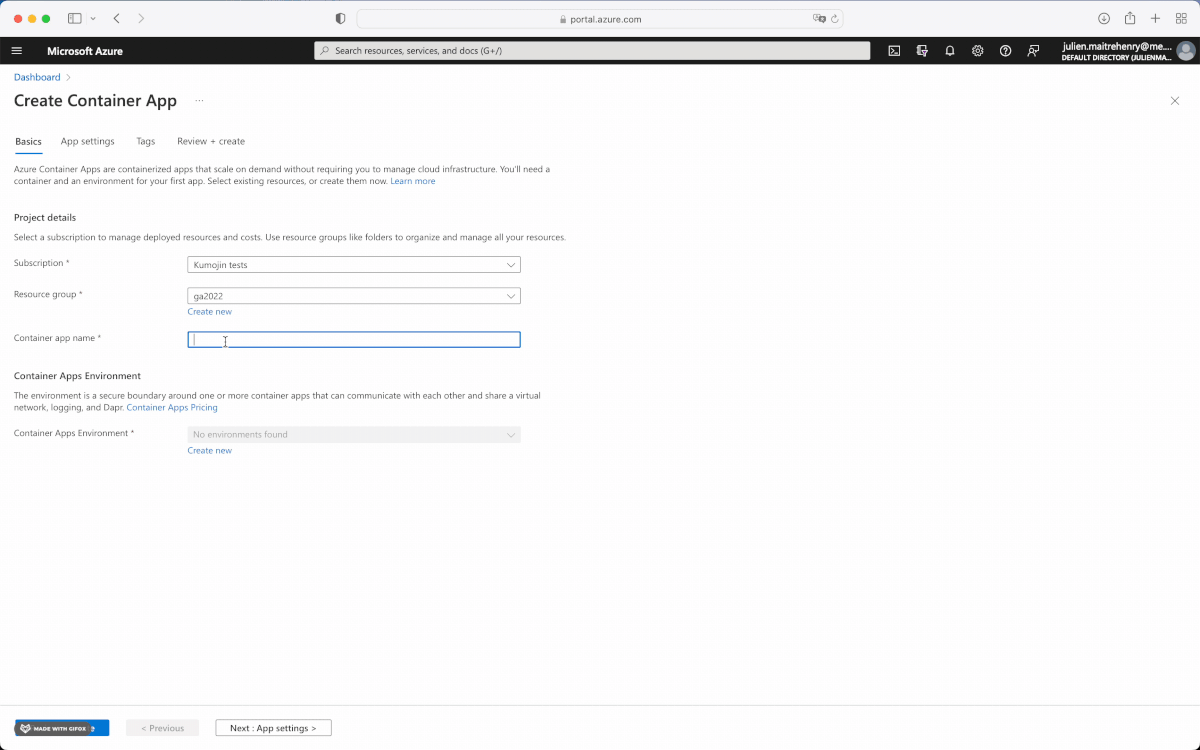Screen dimensions: 1200x750
Task: Click the Previous button
Action: [x=162, y=728]
